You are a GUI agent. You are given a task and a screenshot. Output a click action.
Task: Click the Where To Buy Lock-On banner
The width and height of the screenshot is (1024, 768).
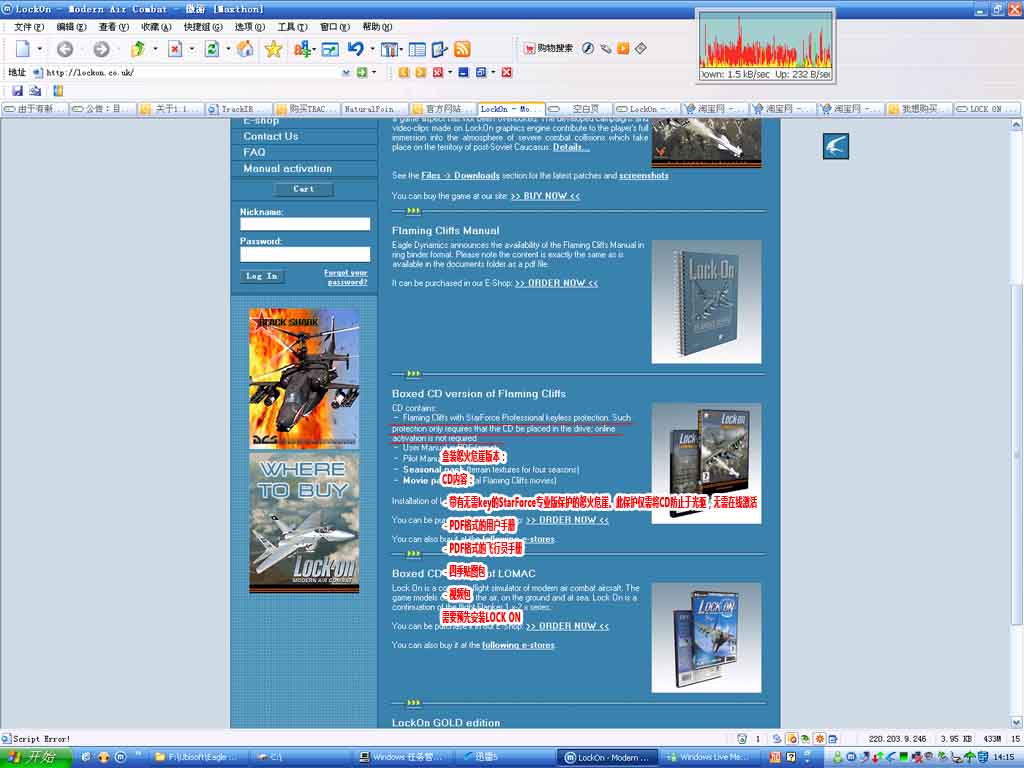click(304, 523)
